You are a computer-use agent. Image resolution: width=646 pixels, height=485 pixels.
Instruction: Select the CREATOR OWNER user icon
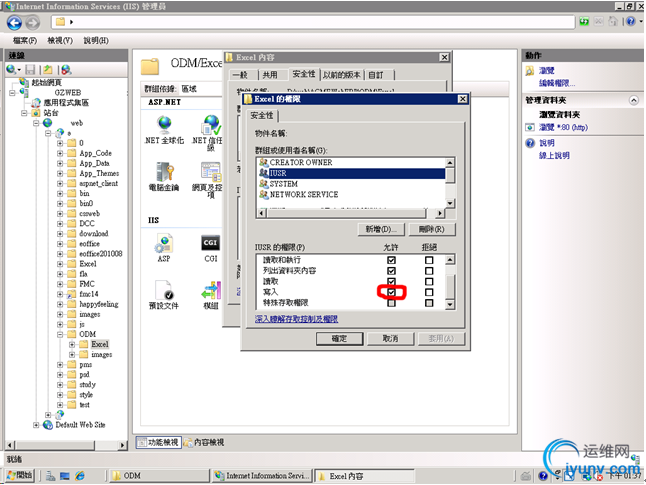(x=264, y=162)
